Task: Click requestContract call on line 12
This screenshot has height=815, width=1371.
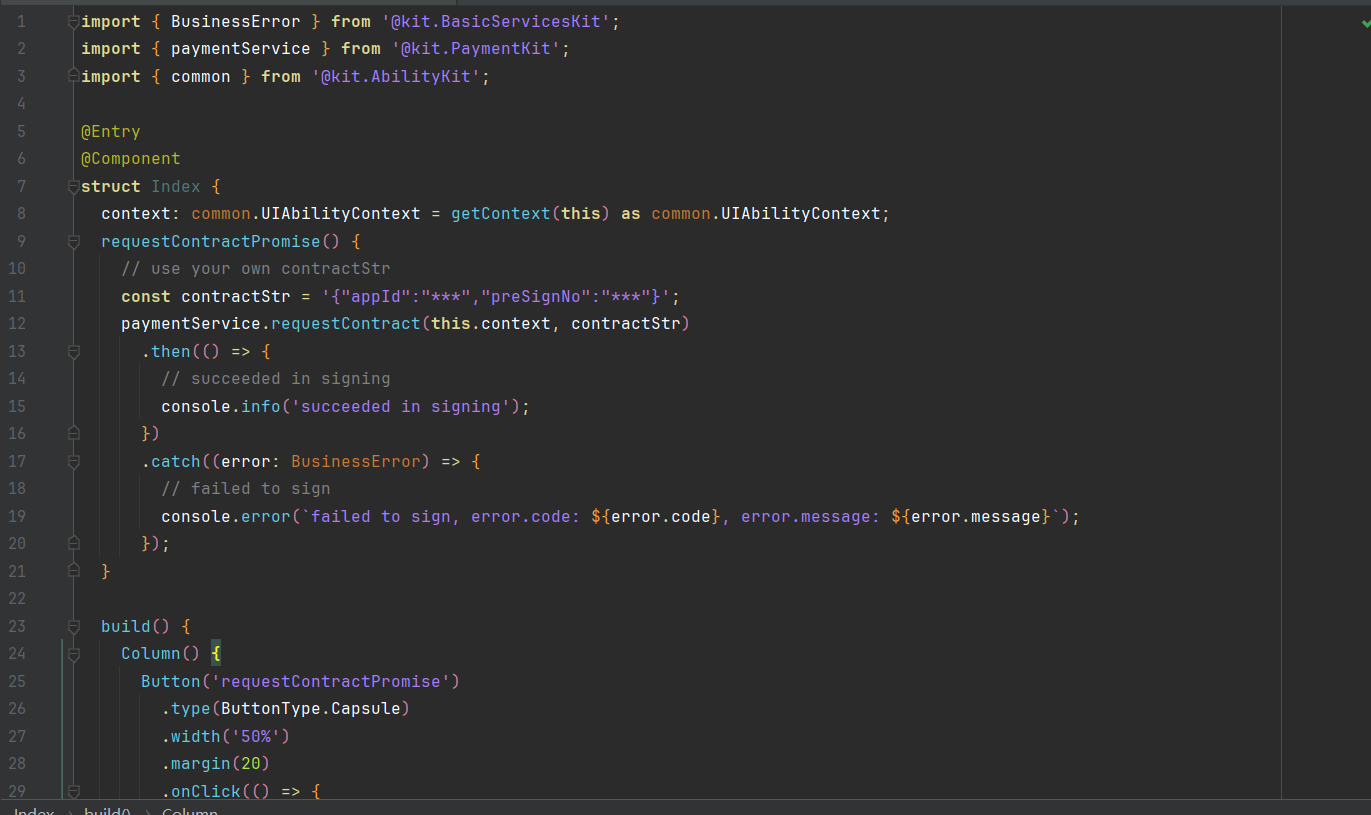Action: (346, 324)
